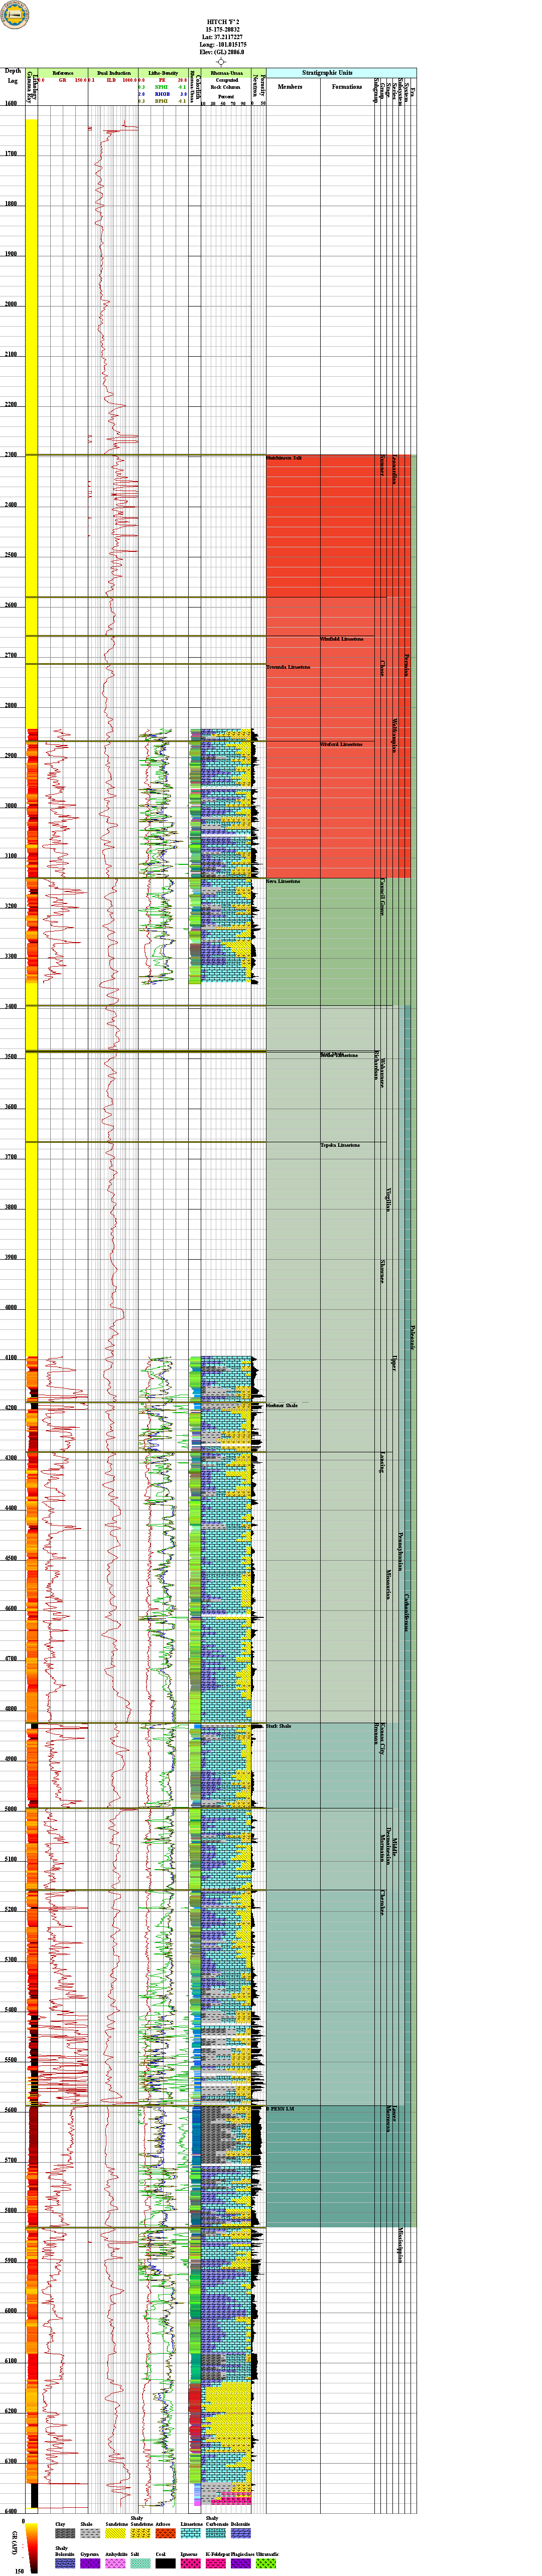This screenshot has width=542, height=2576.
Task: Click the 1600 depth marker
Action: [11, 104]
